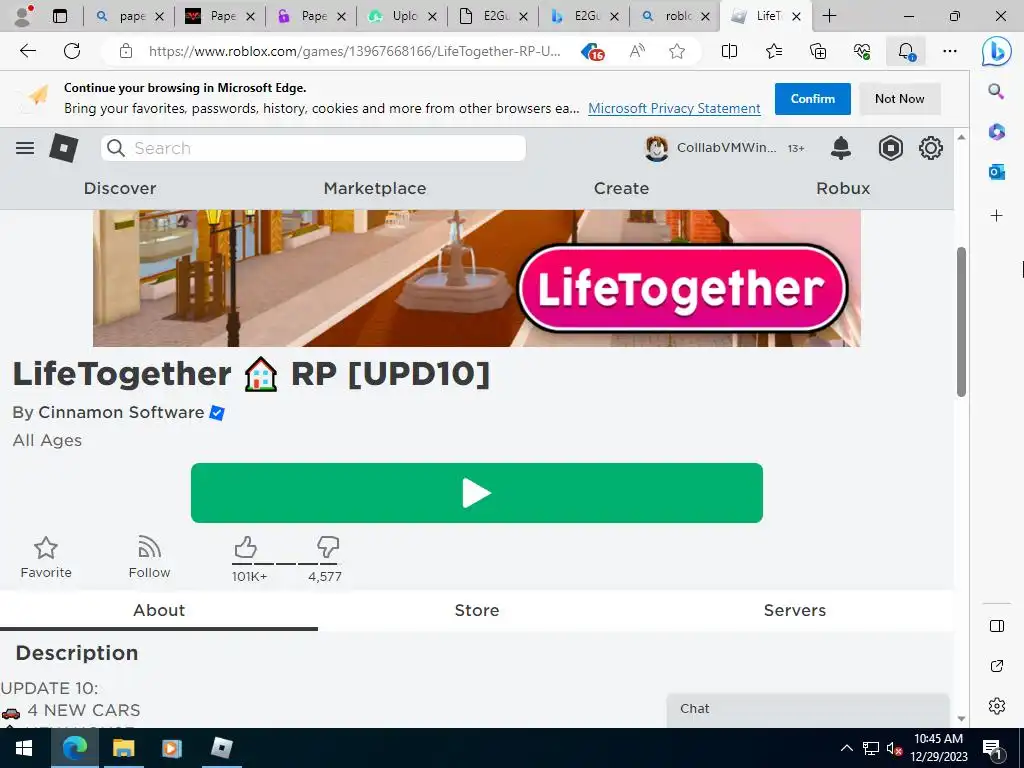Open Windows action center notifications
Image resolution: width=1024 pixels, height=768 pixels.
[x=992, y=748]
